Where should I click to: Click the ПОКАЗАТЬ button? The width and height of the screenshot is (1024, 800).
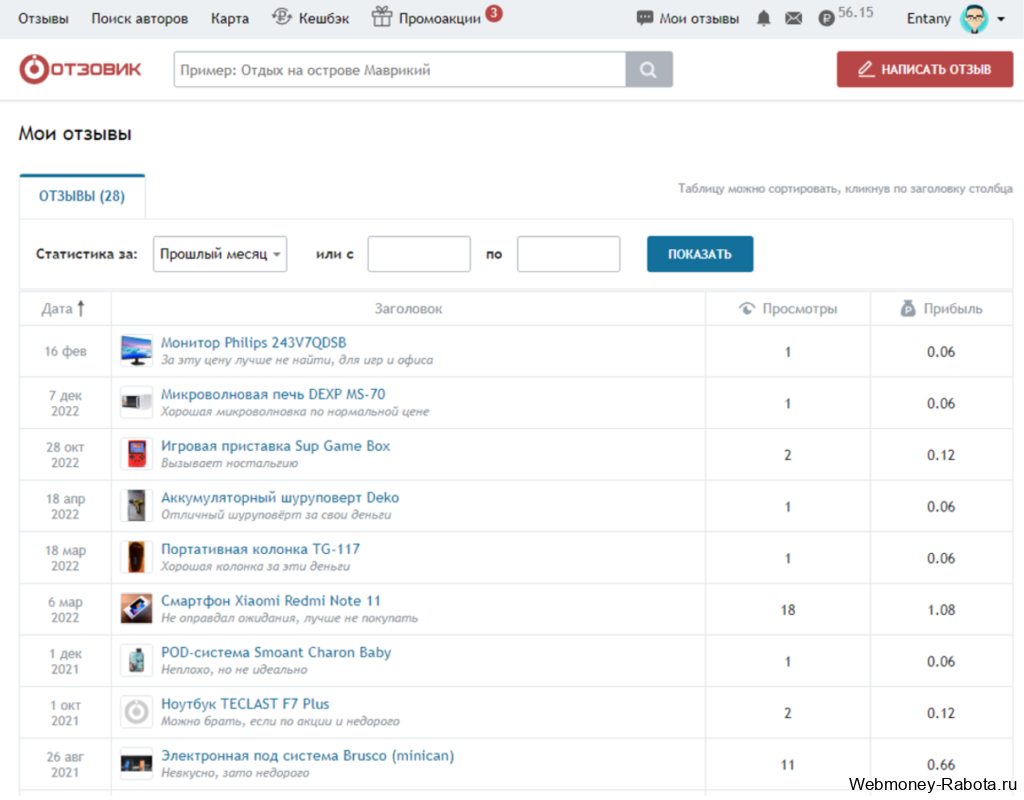[x=700, y=254]
